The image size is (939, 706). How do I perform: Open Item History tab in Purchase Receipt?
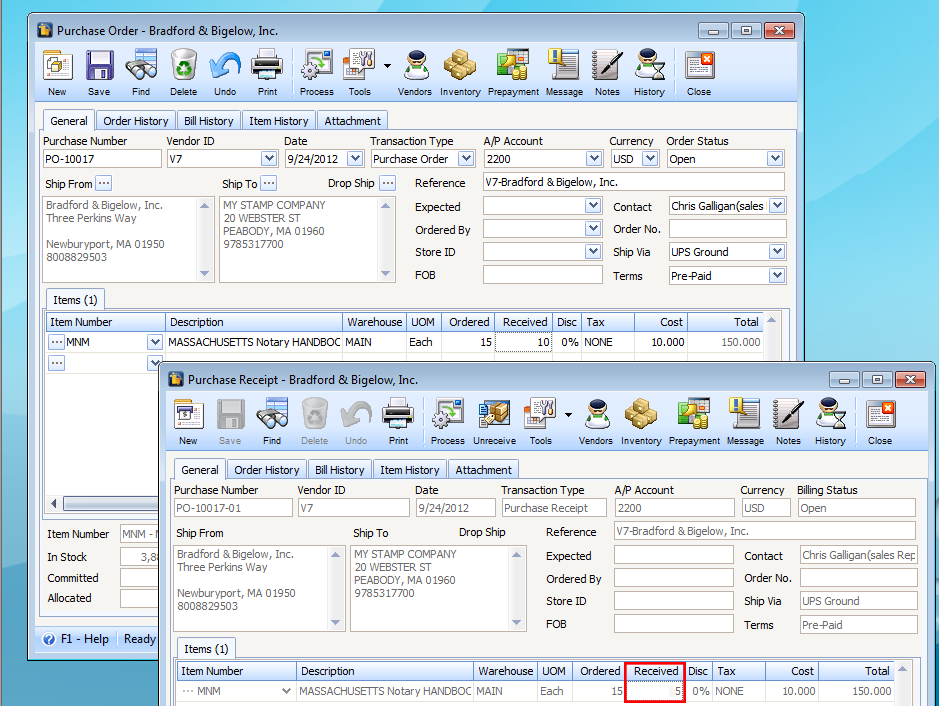(410, 470)
